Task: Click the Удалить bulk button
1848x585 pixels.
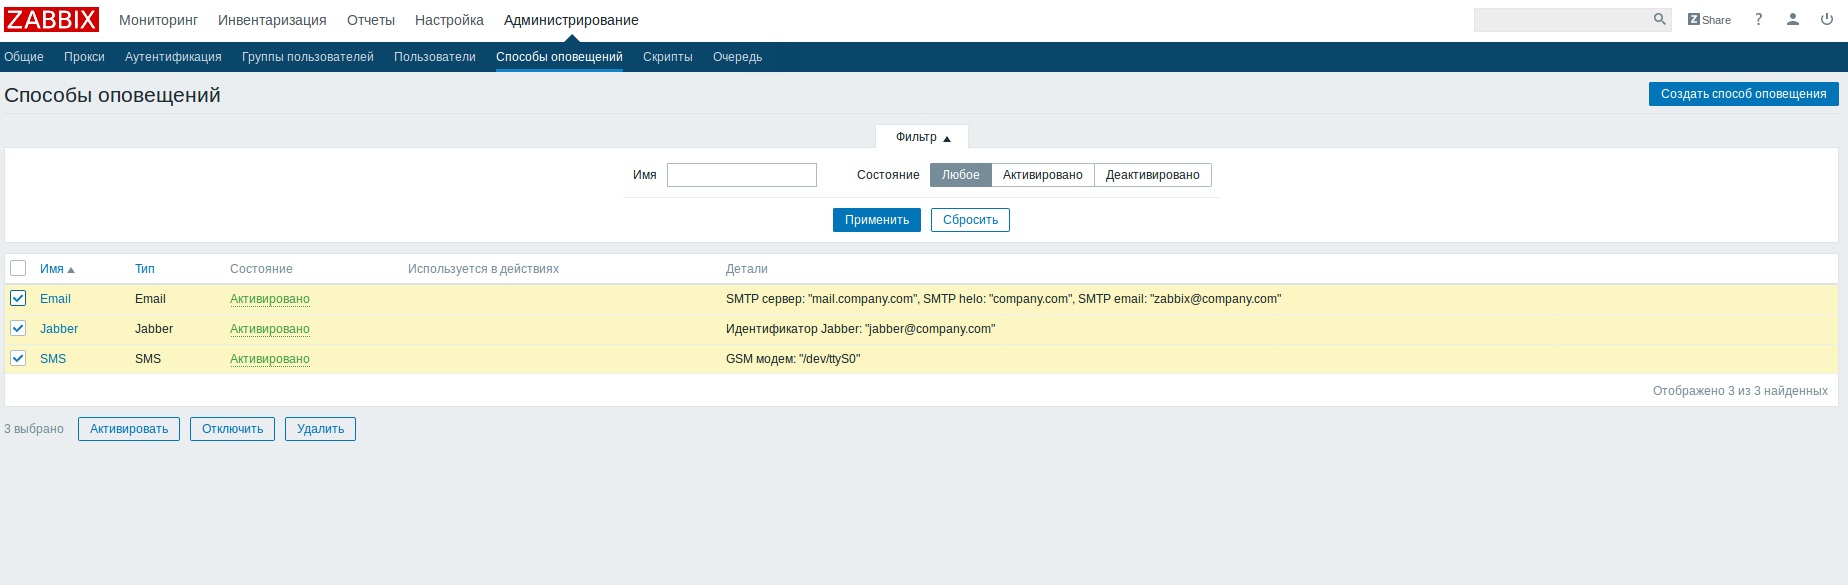Action: pyautogui.click(x=320, y=429)
